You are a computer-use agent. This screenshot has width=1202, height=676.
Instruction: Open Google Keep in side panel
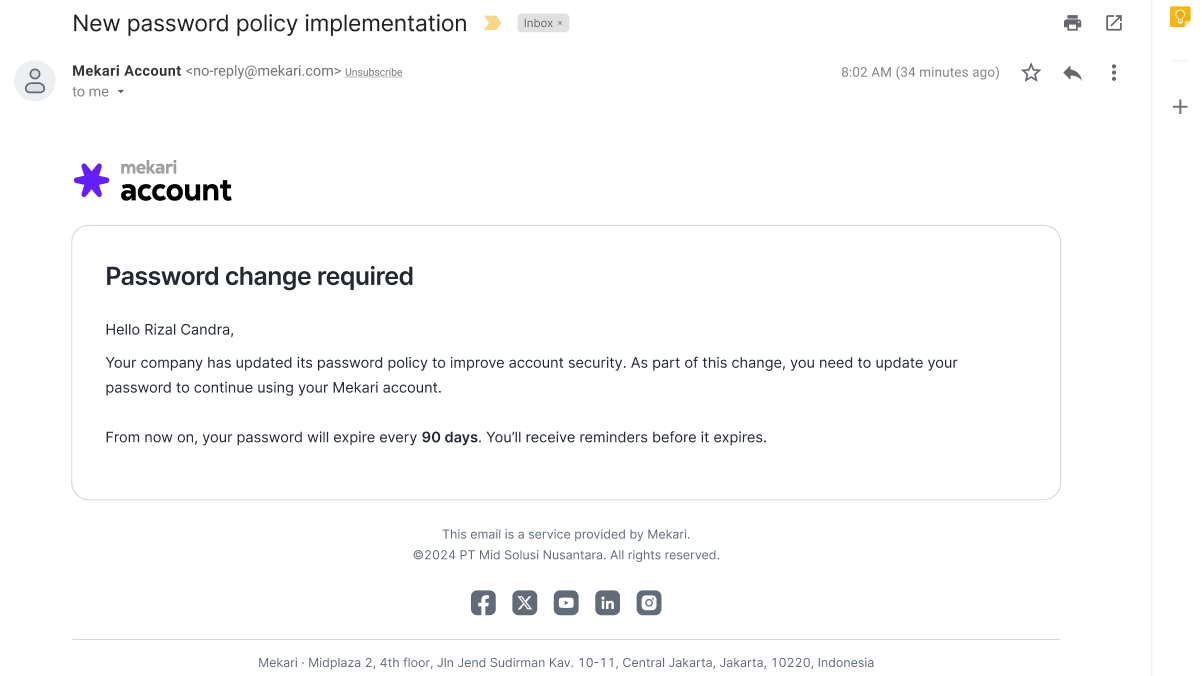[x=1180, y=17]
